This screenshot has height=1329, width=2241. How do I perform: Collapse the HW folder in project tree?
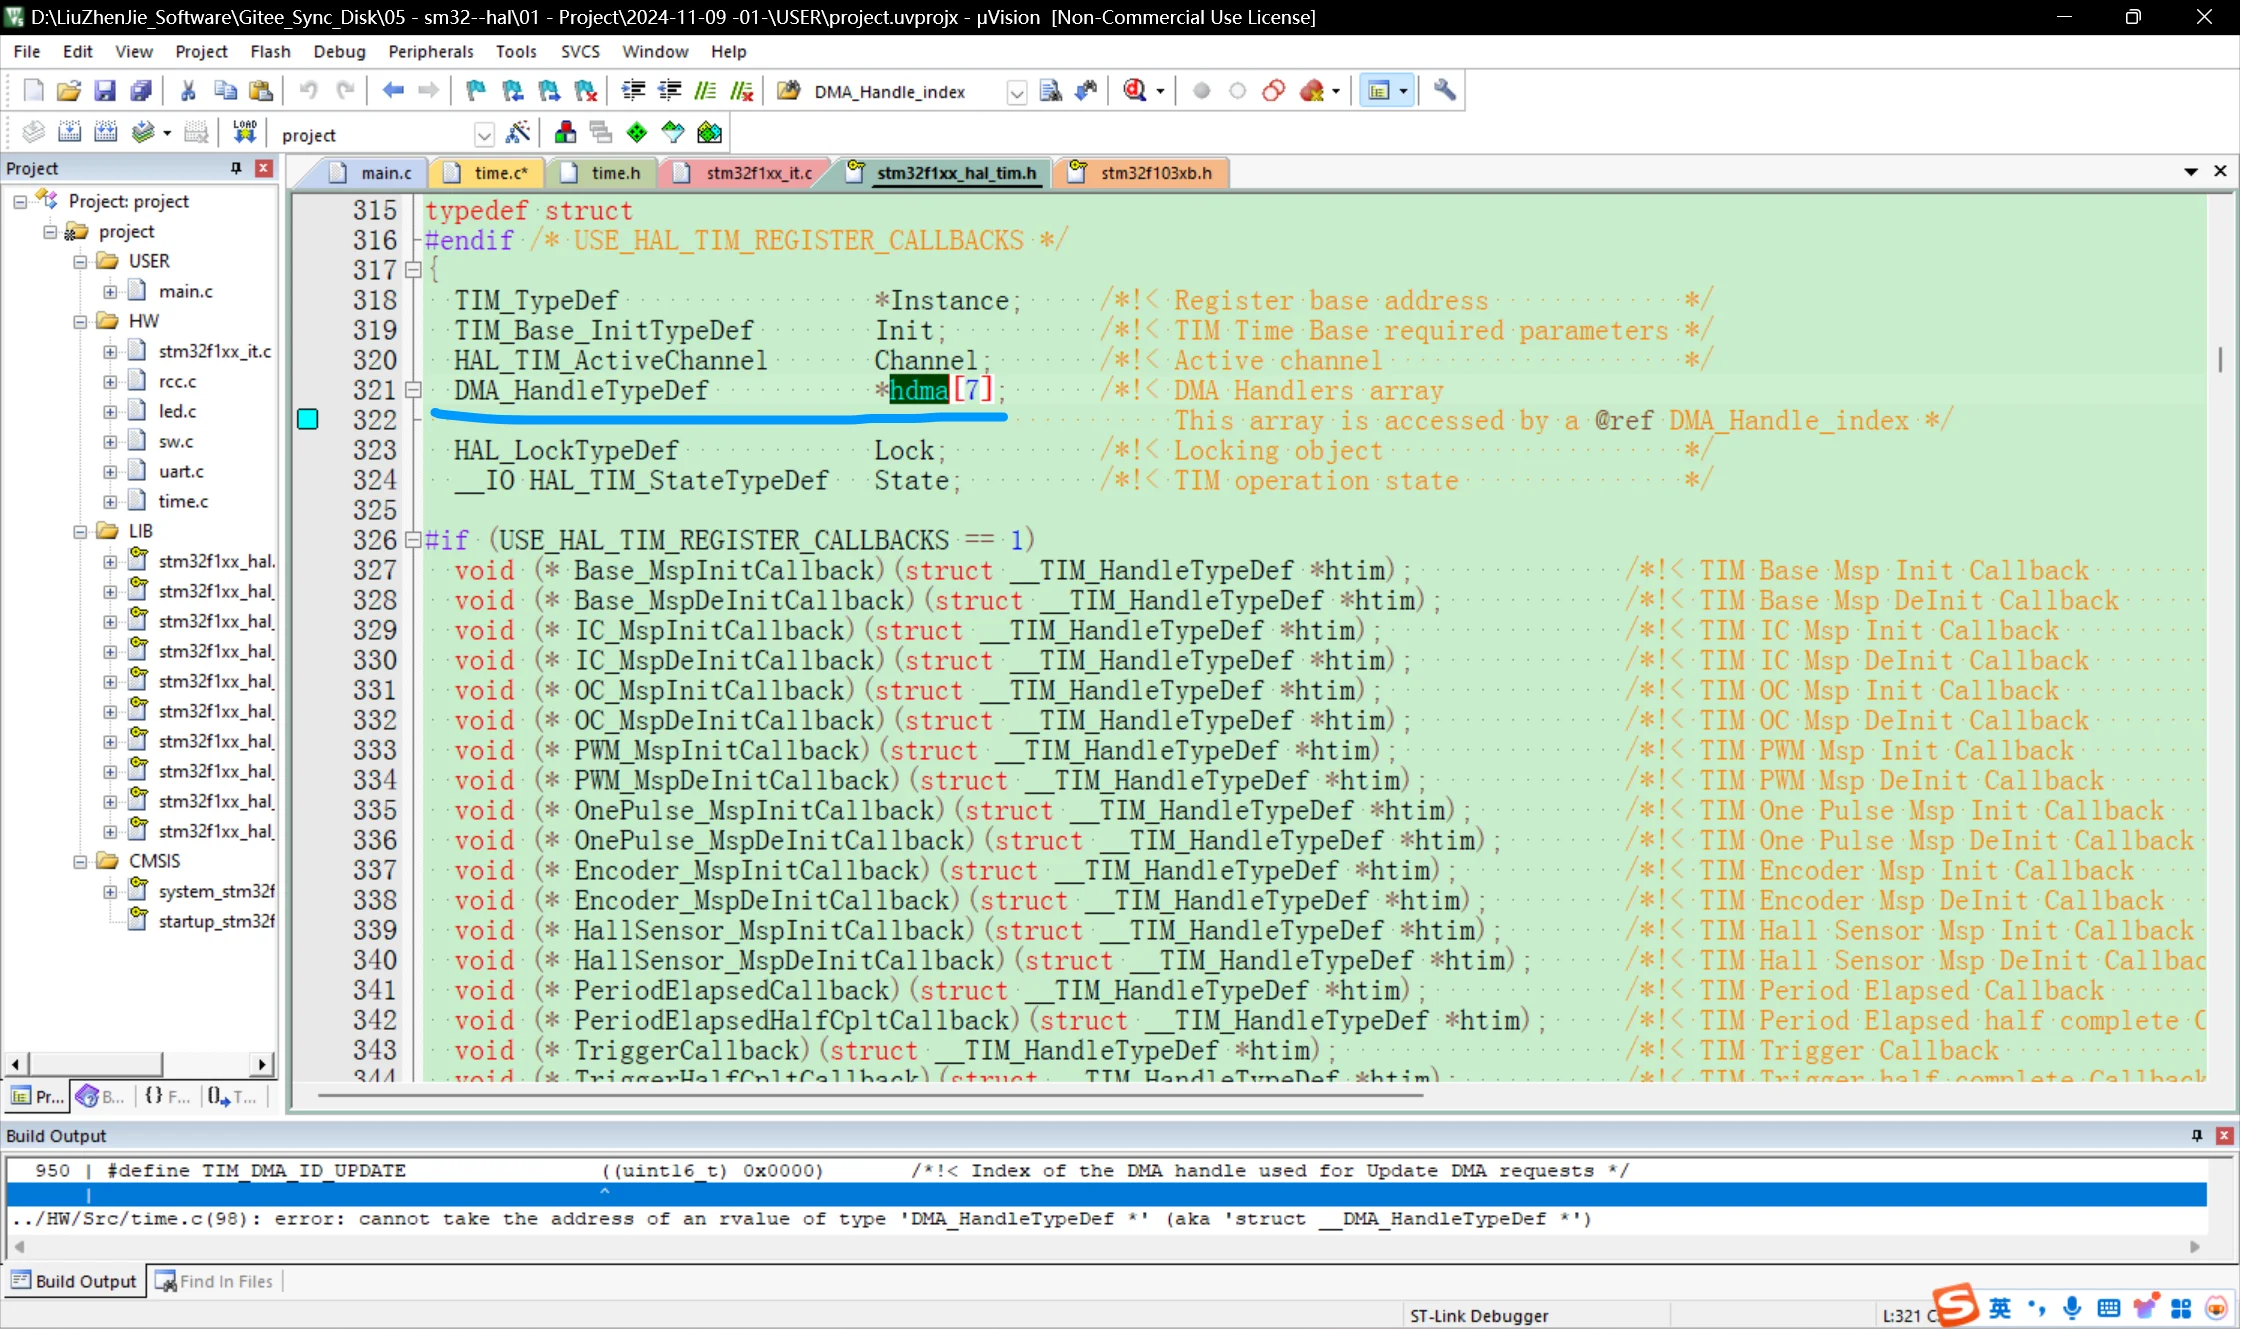pyautogui.click(x=80, y=321)
